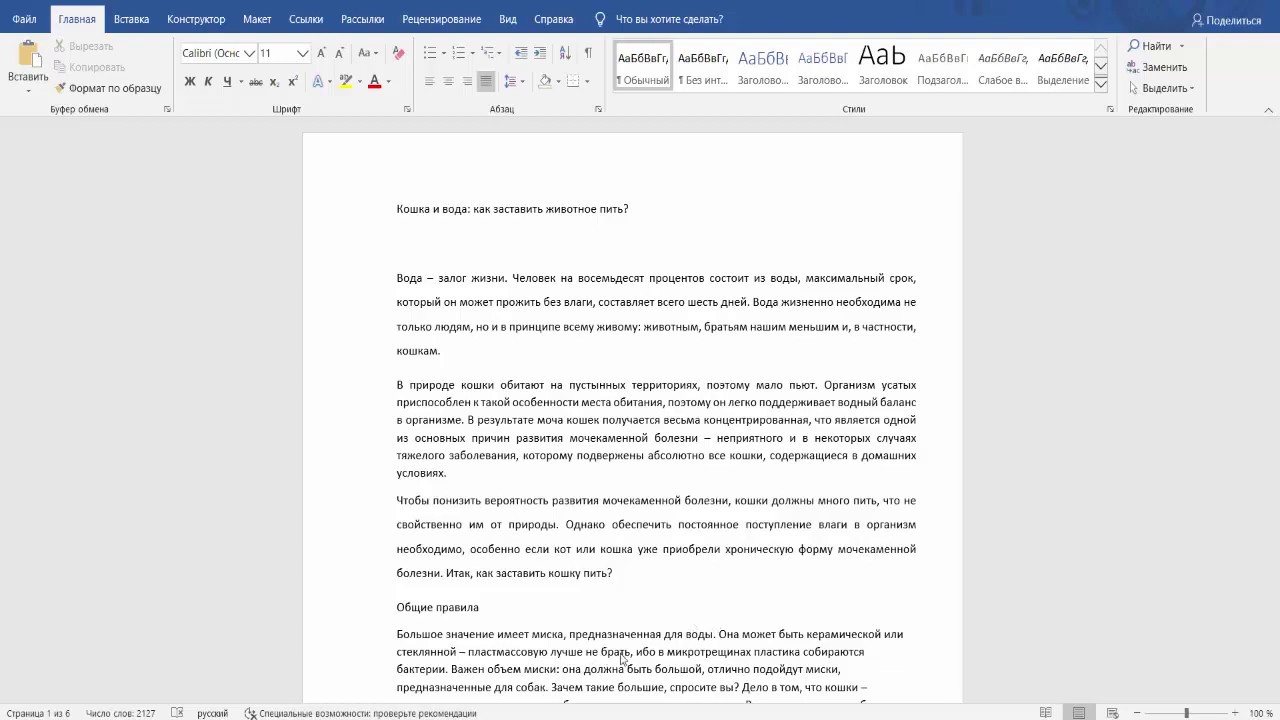Open the Файл tab
The height and width of the screenshot is (720, 1280).
(24, 19)
